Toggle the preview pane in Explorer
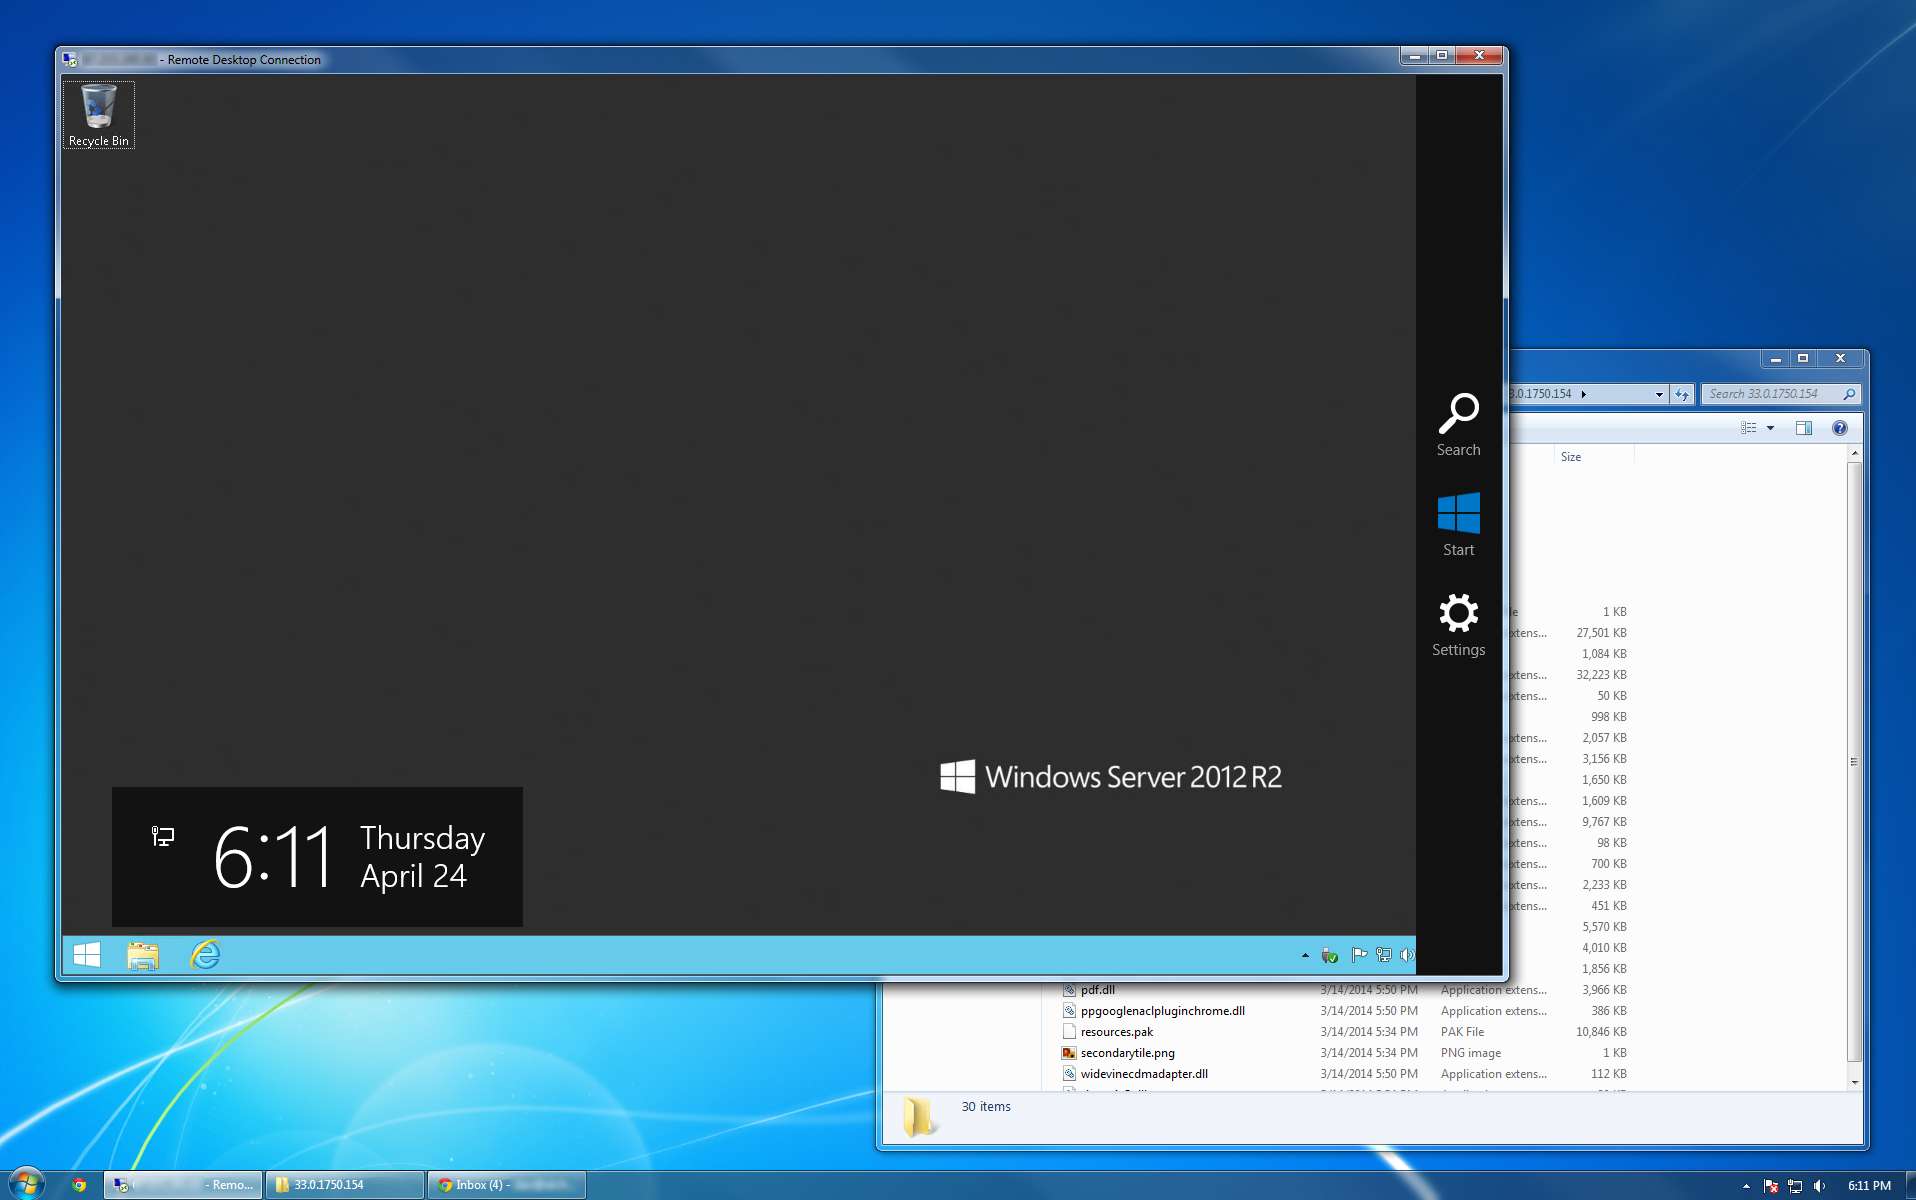 [1804, 428]
